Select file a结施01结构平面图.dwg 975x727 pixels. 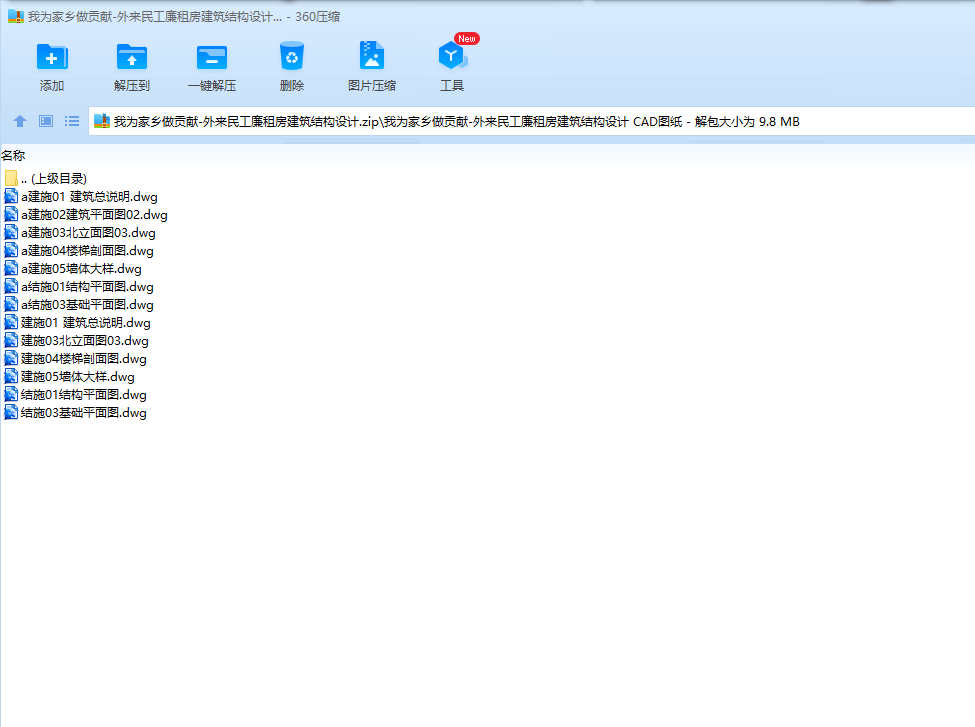87,287
